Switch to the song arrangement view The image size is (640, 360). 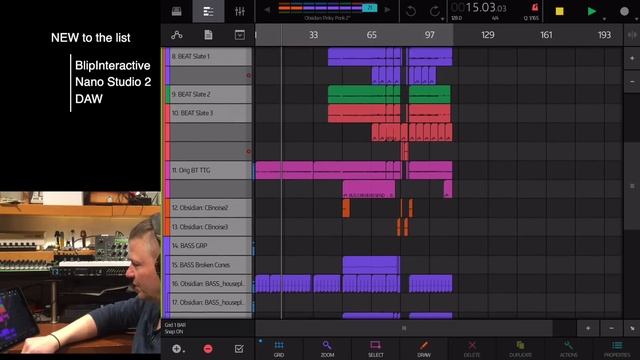pyautogui.click(x=208, y=11)
